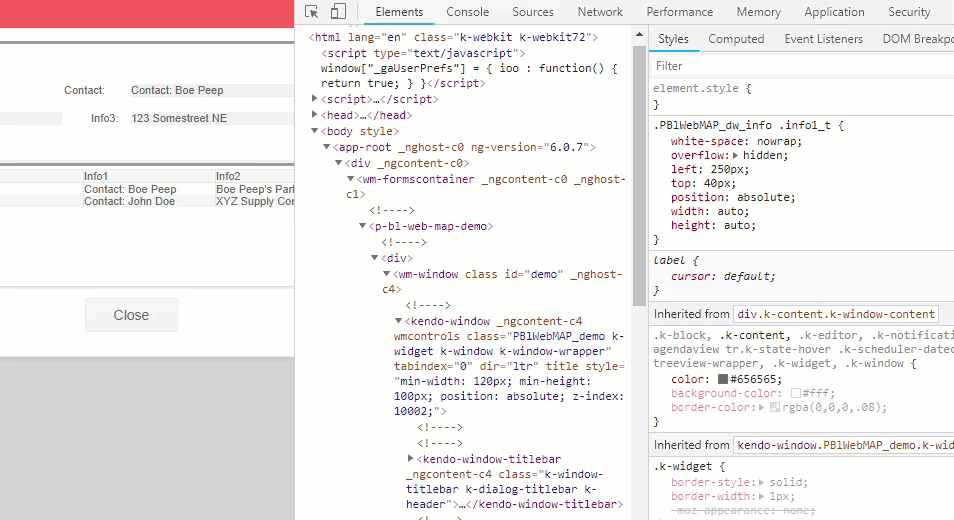Select the DOM Breakpoints sub-tab

point(918,39)
